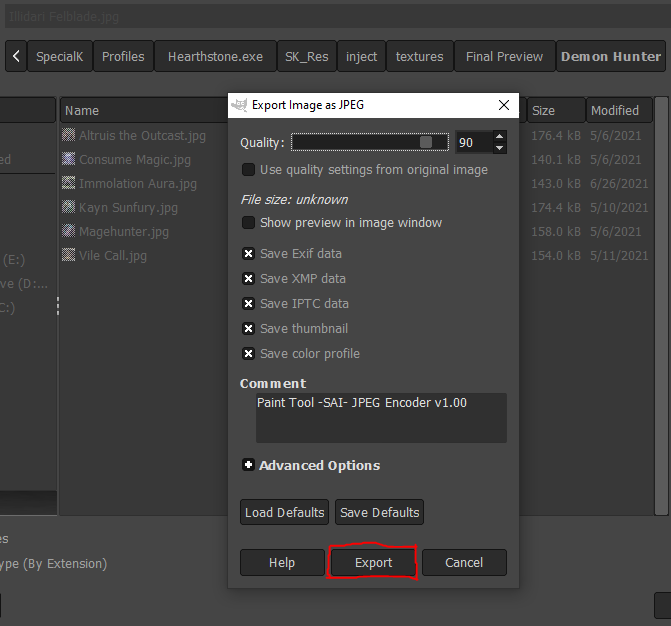Click the Altruis the Outcast.jpg file icon
Image resolution: width=671 pixels, height=626 pixels.
[69, 135]
